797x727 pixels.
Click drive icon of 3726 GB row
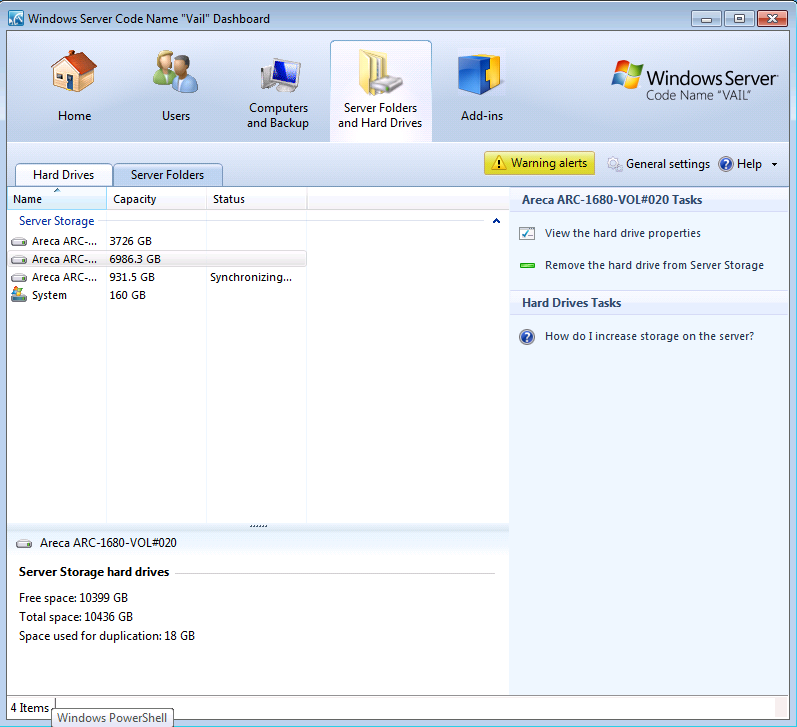pos(19,241)
